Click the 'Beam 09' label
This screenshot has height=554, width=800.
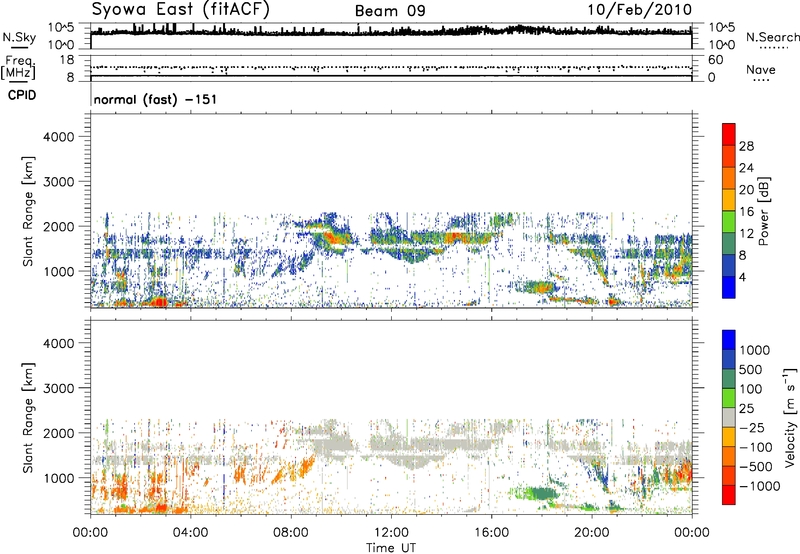tap(390, 11)
